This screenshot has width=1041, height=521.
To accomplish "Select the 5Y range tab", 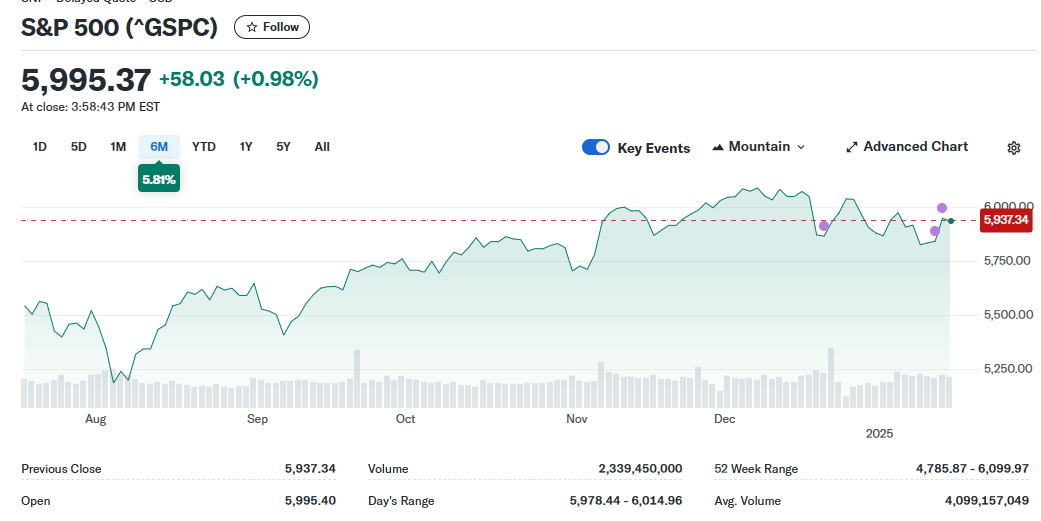I will click(x=283, y=147).
